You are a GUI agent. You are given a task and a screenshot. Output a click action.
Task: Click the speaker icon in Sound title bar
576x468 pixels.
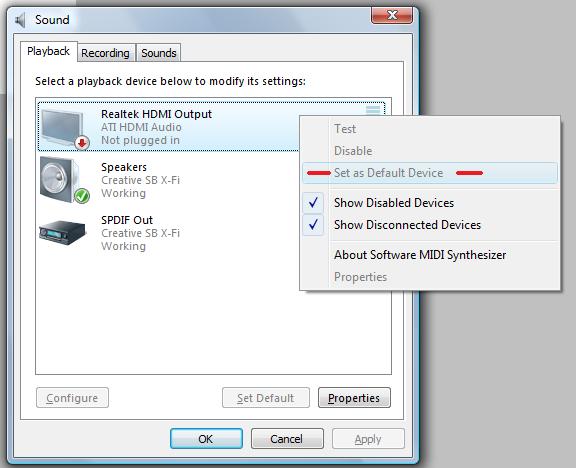click(21, 20)
